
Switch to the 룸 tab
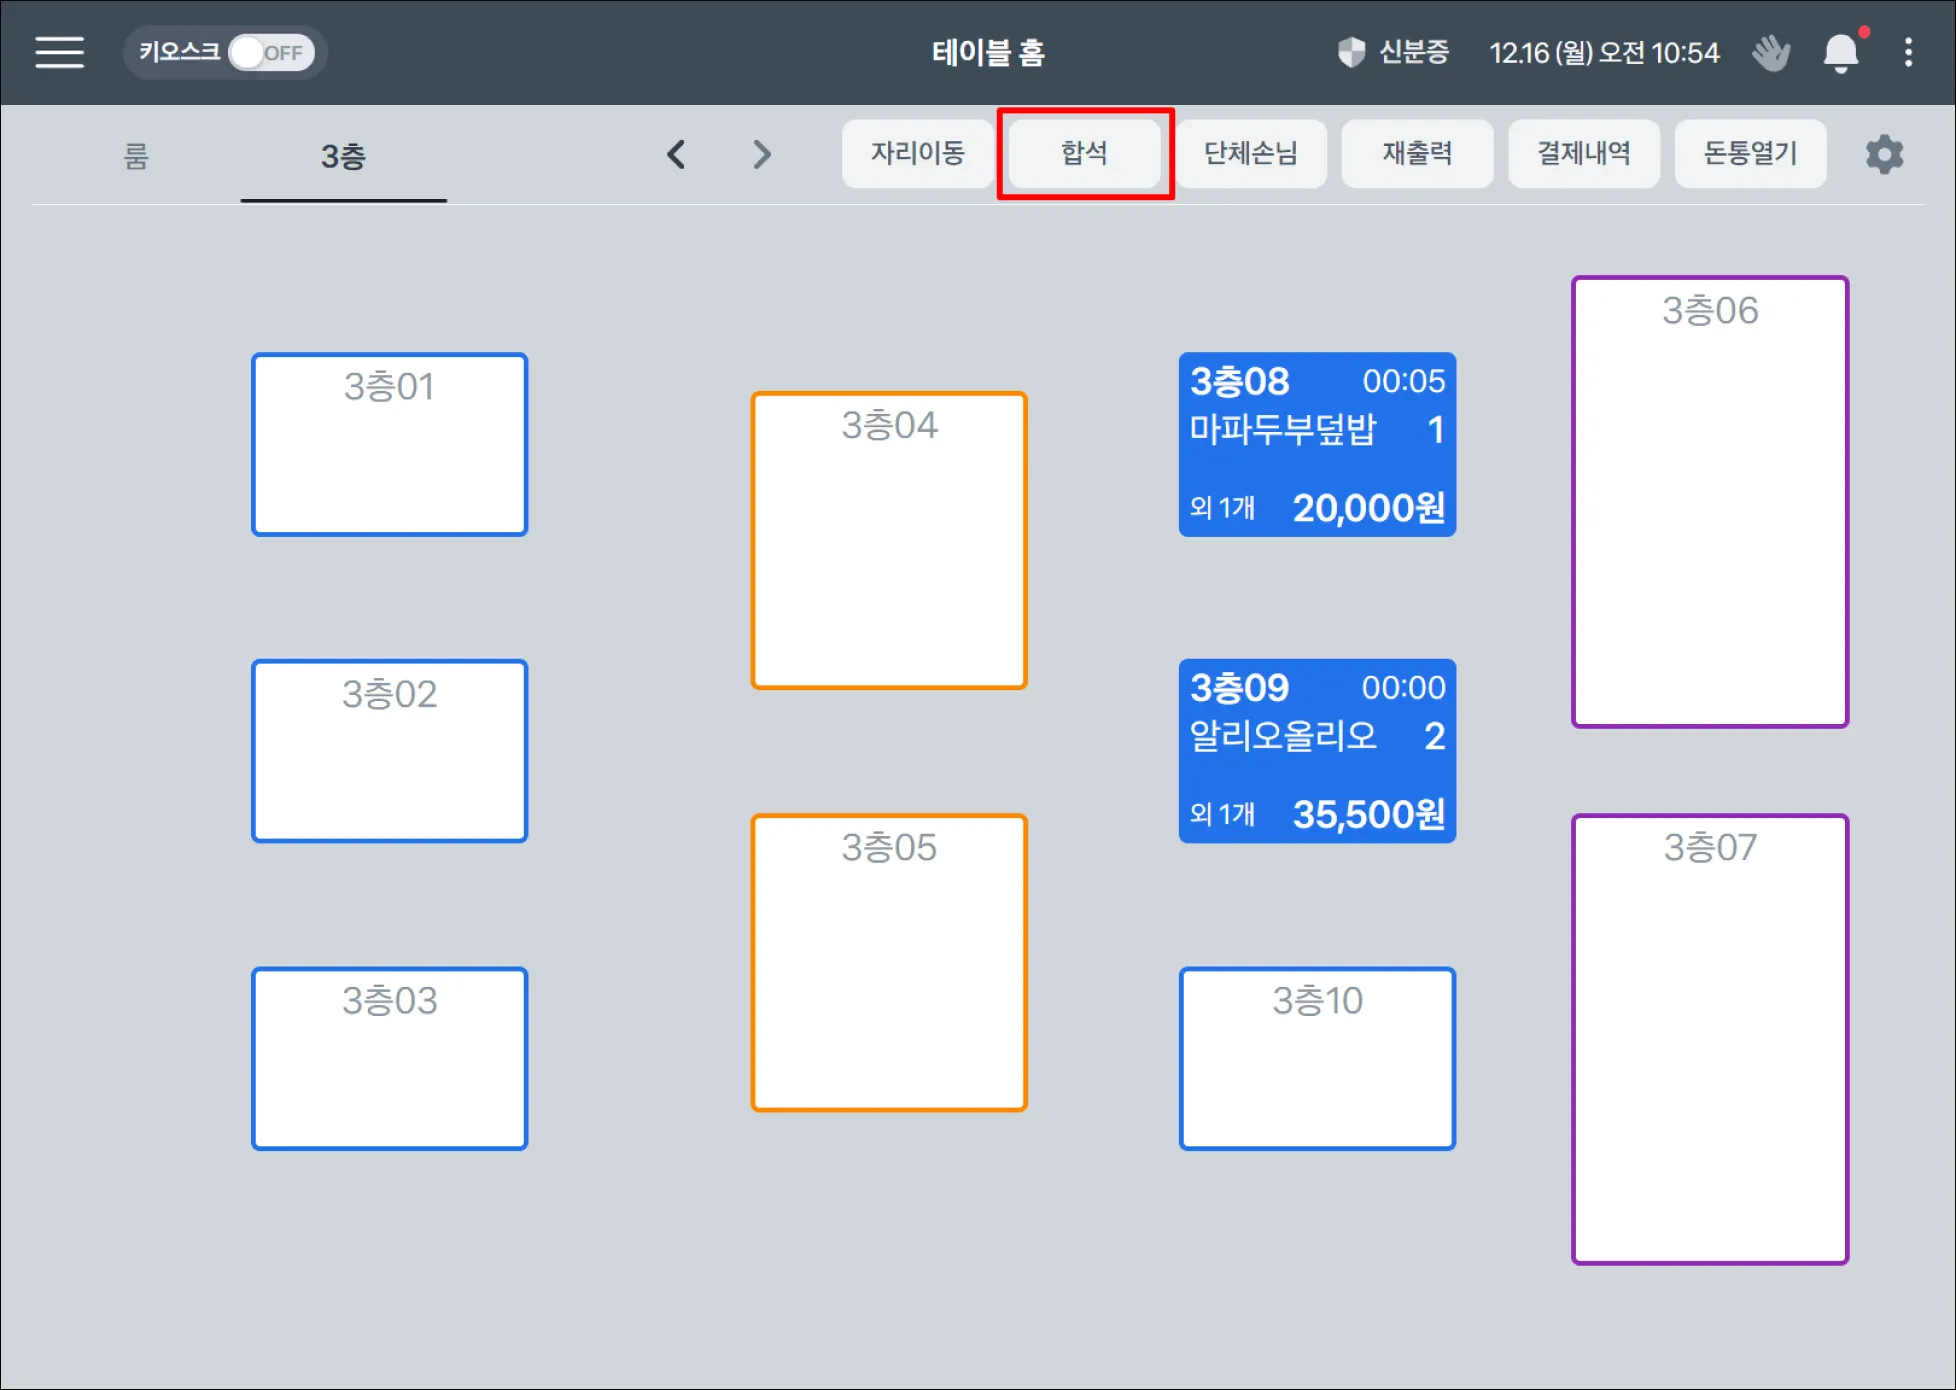pos(136,156)
